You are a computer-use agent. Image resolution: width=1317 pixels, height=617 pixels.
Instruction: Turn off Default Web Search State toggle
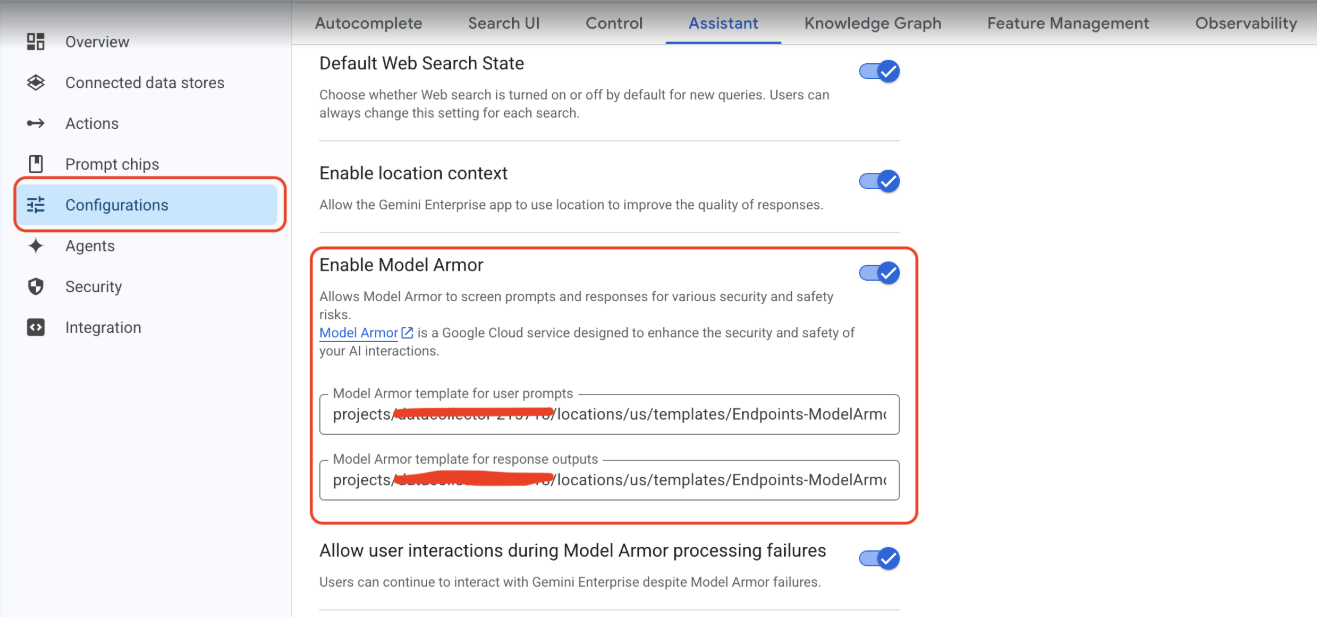pyautogui.click(x=880, y=71)
